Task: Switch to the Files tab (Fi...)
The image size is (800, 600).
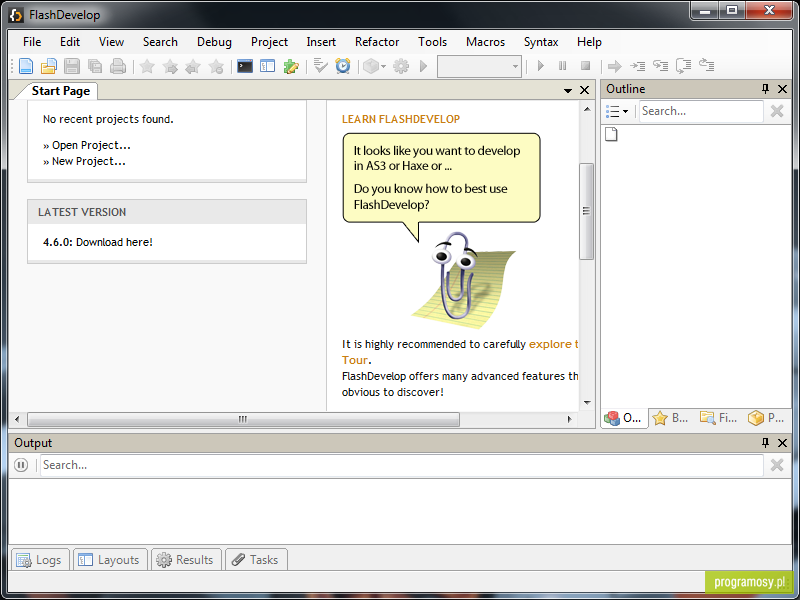Action: (x=718, y=418)
